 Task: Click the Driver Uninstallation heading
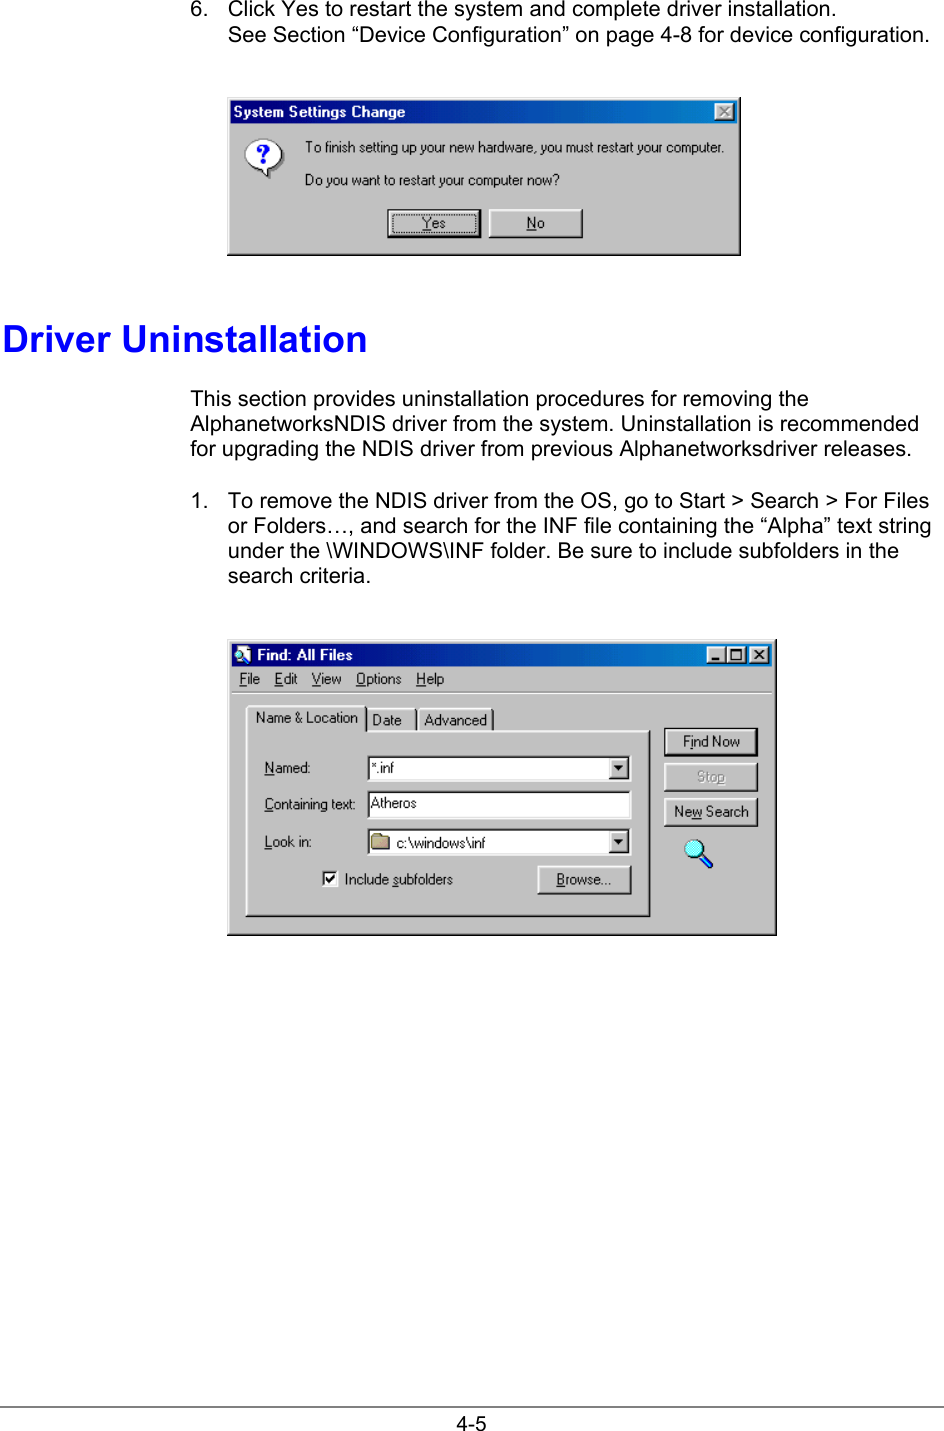click(x=185, y=340)
